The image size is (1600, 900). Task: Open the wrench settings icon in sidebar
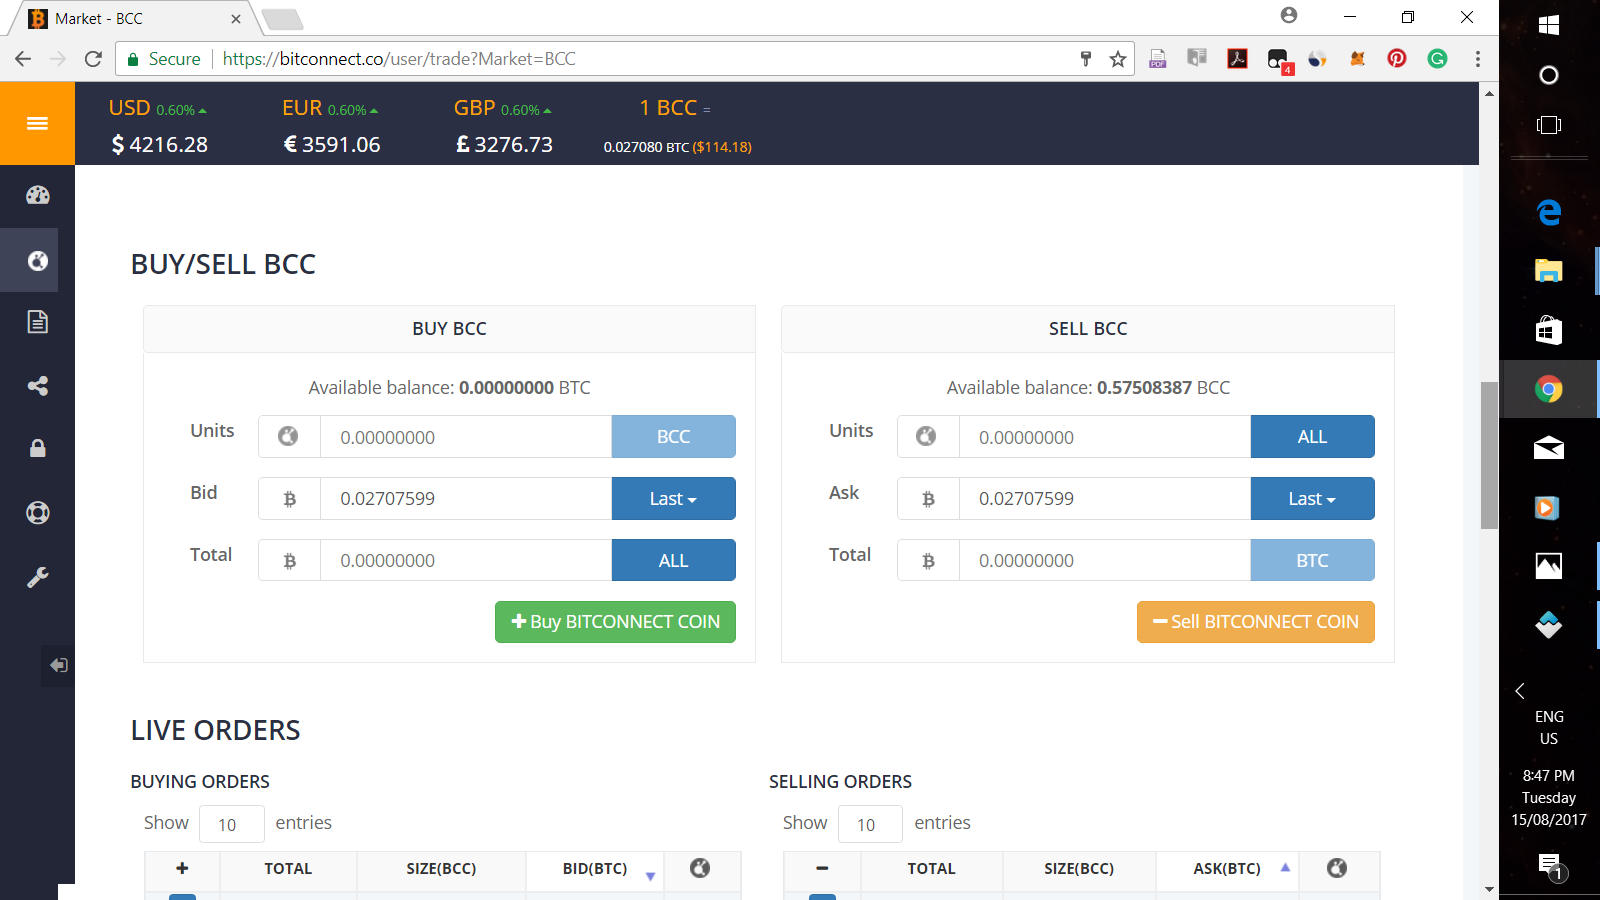[38, 577]
